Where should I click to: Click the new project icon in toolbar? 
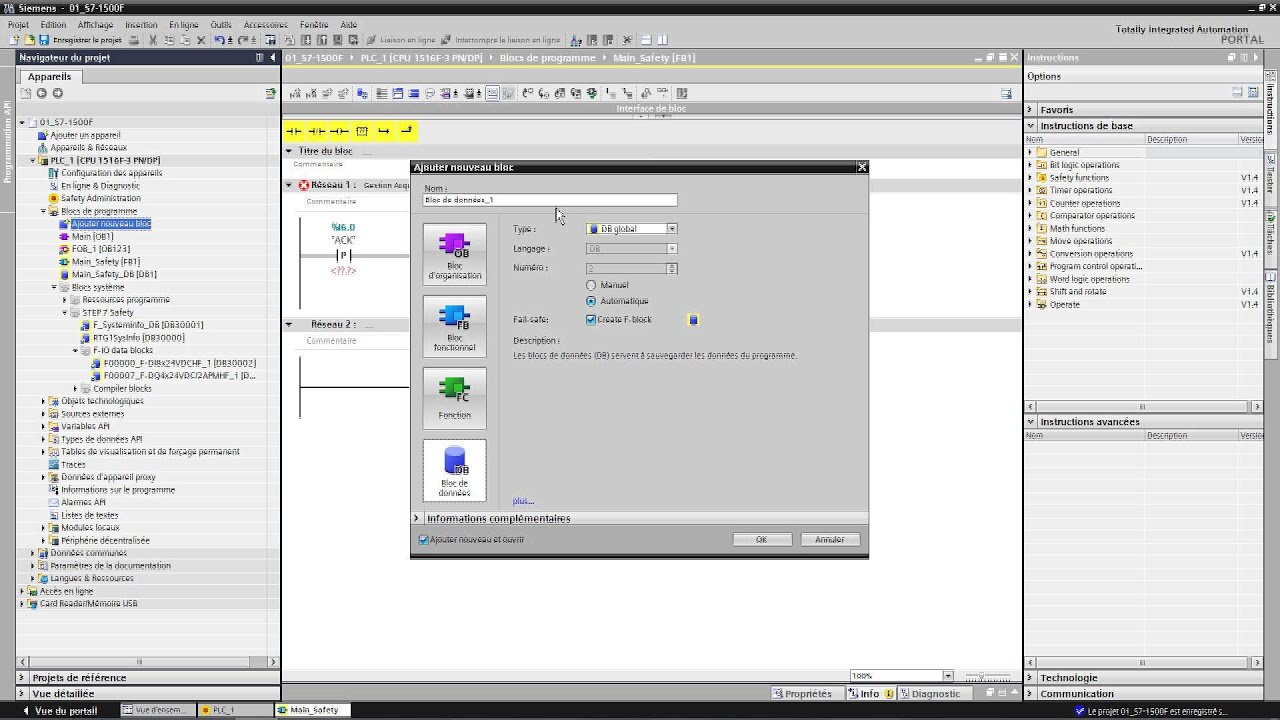coord(14,40)
